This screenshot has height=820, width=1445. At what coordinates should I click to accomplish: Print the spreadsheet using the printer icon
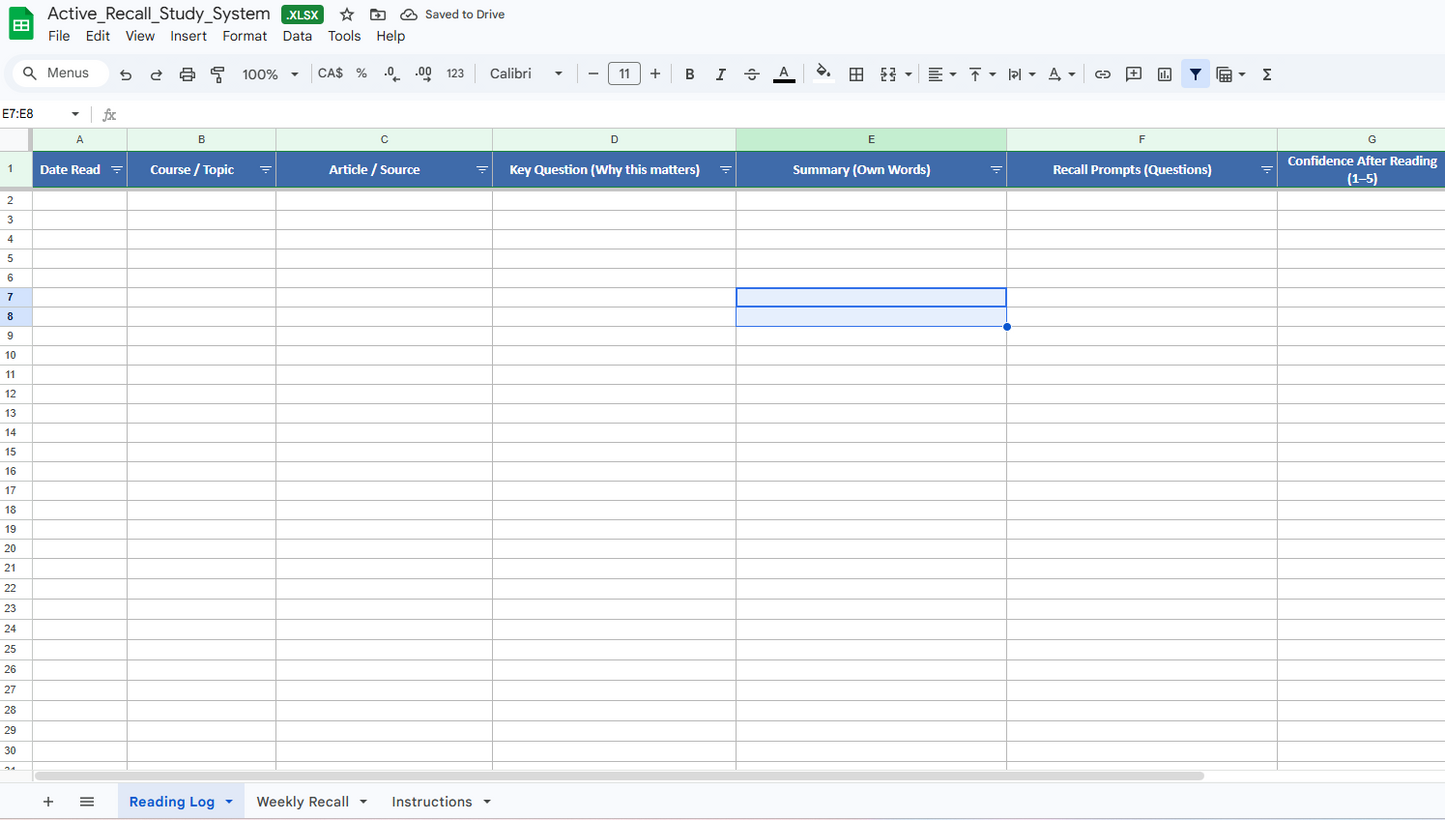click(x=187, y=74)
